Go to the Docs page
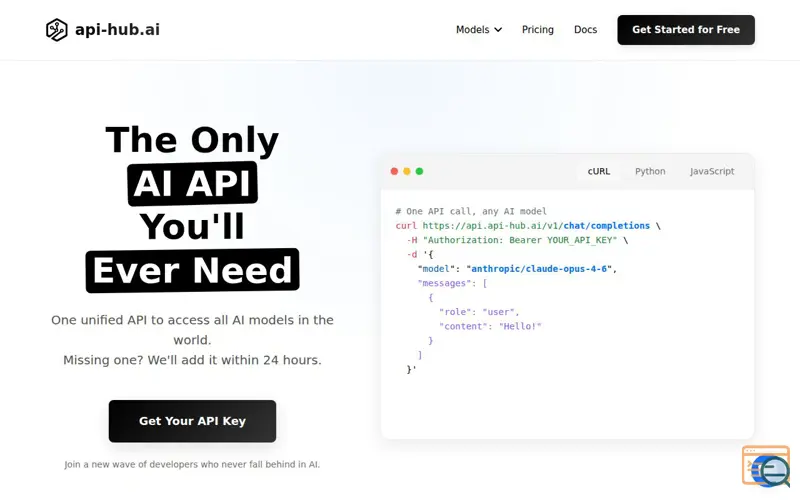The height and width of the screenshot is (500, 800). (x=585, y=30)
